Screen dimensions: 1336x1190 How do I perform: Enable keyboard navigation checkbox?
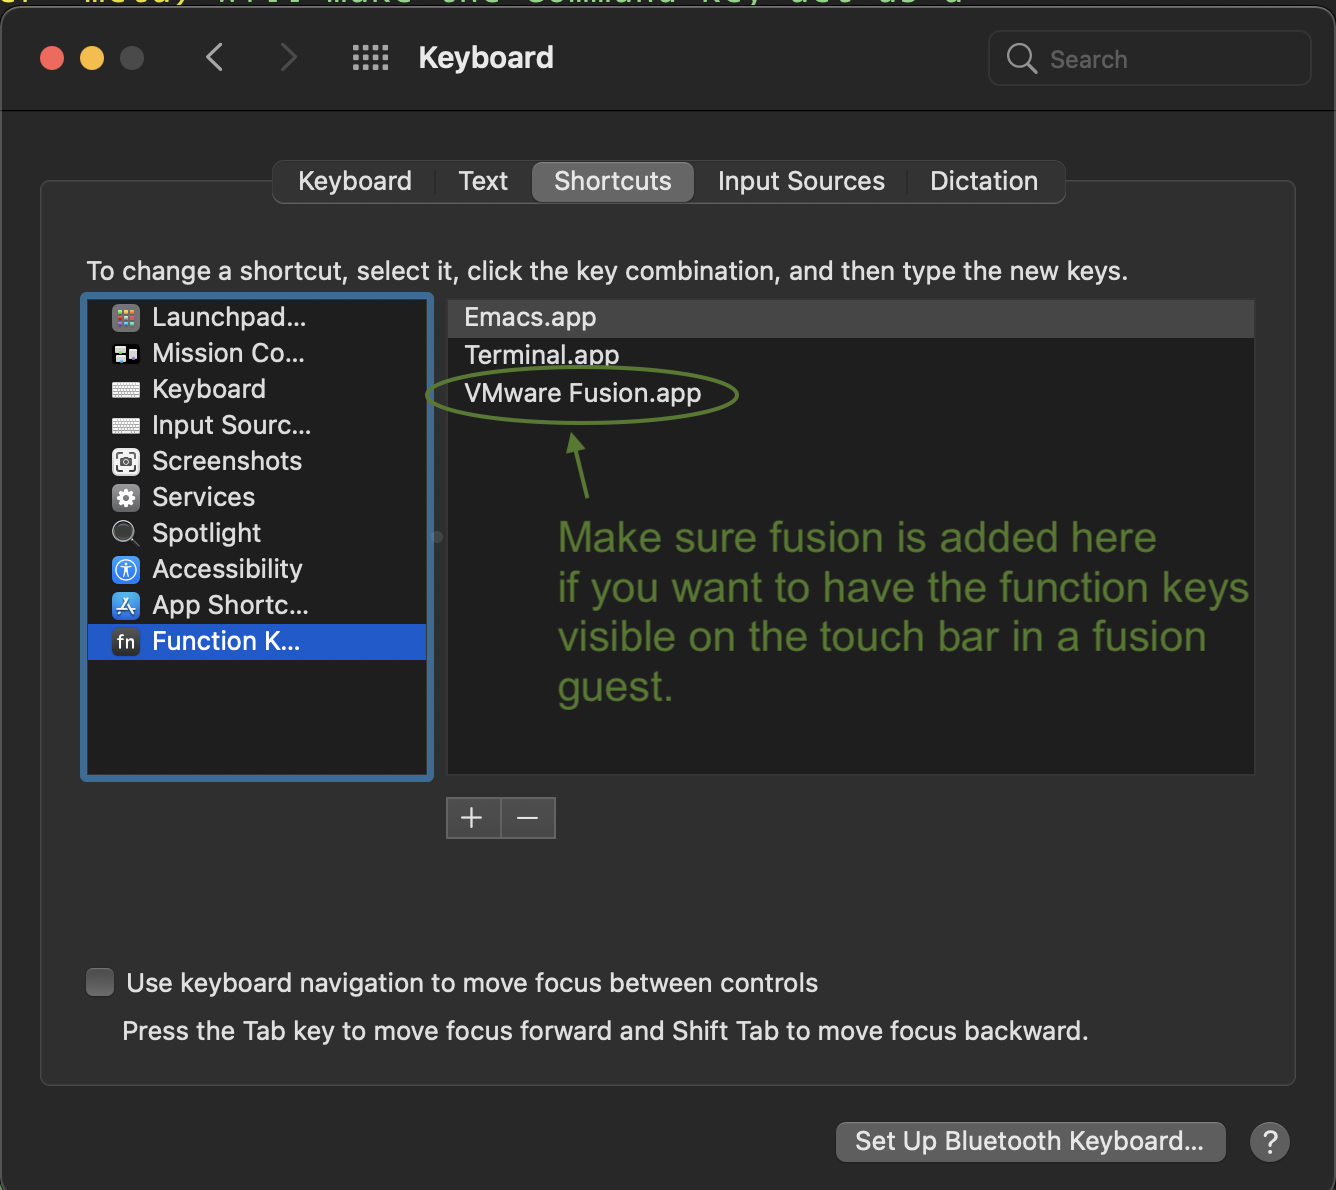click(100, 982)
